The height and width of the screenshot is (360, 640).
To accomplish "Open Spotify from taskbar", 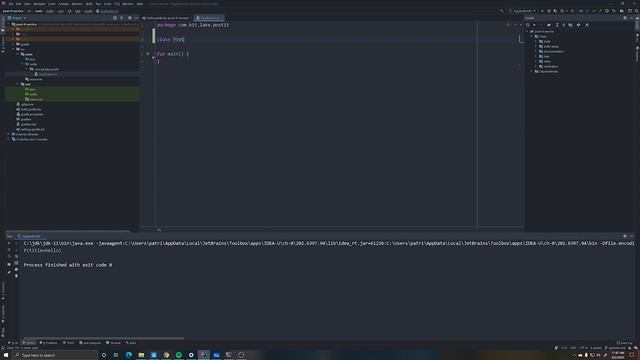I will pyautogui.click(x=179, y=355).
